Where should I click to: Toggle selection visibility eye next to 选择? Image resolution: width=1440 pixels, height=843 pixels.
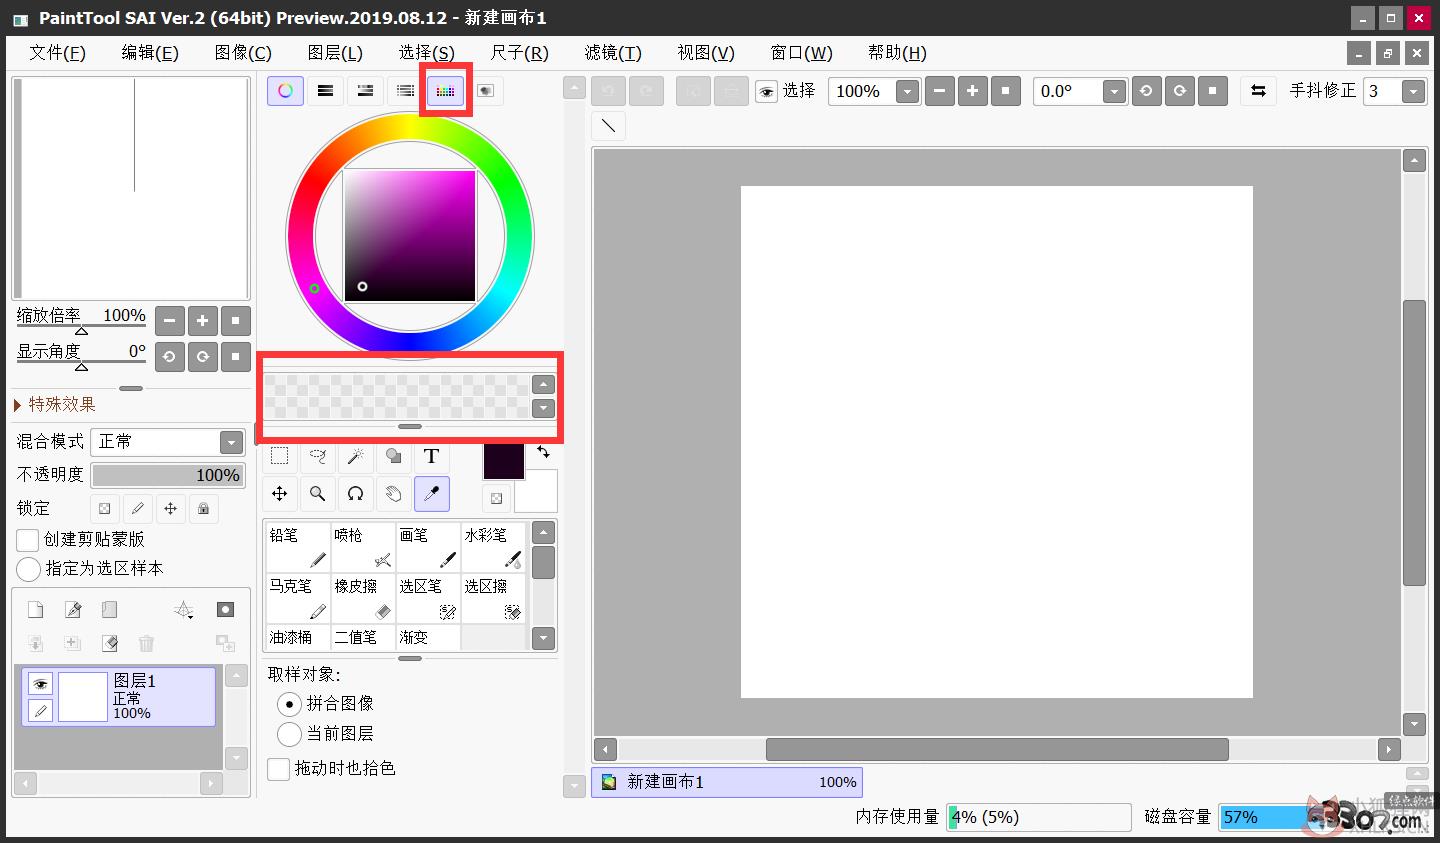tap(766, 92)
